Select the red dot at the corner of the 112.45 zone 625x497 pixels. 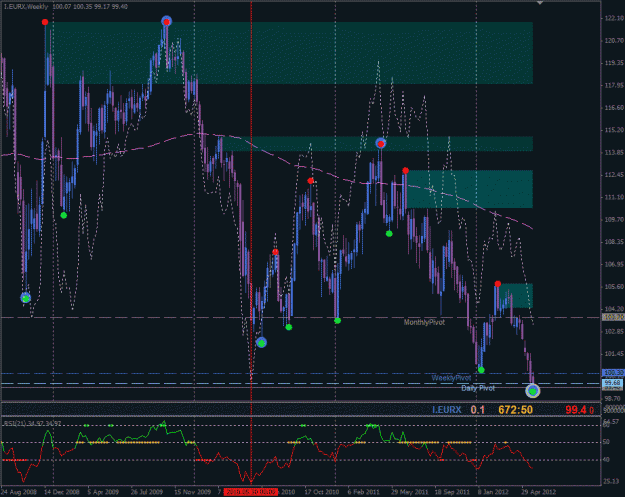[x=405, y=171]
